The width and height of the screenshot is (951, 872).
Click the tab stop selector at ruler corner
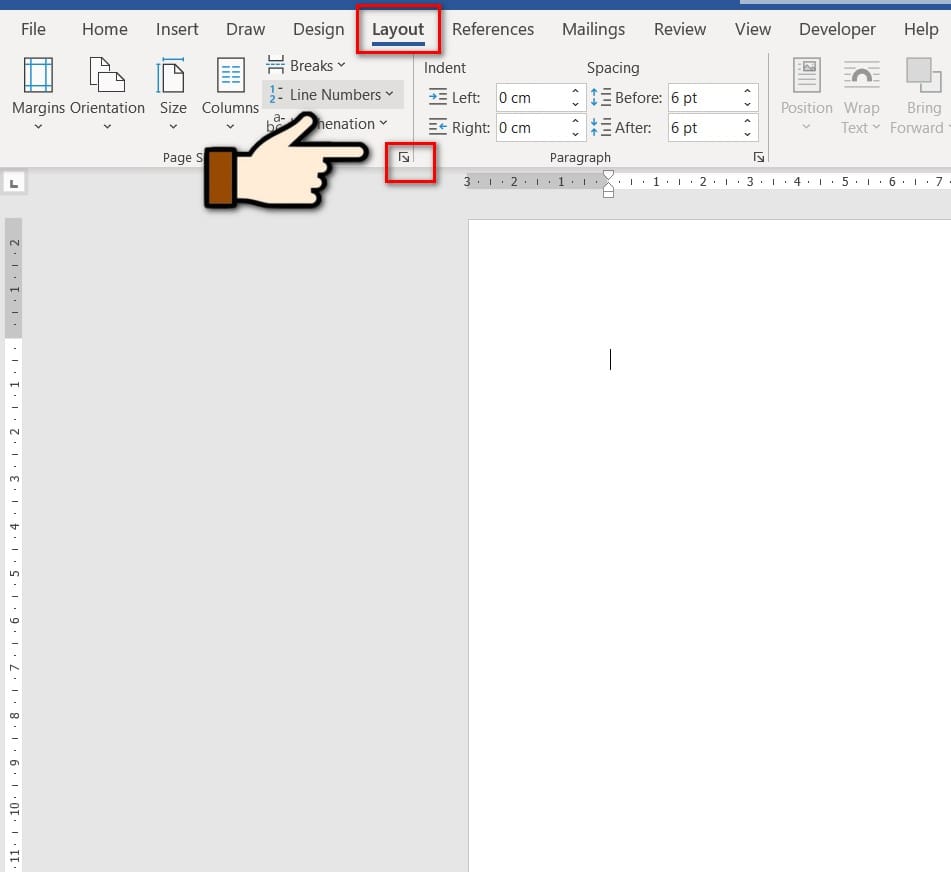tap(14, 183)
